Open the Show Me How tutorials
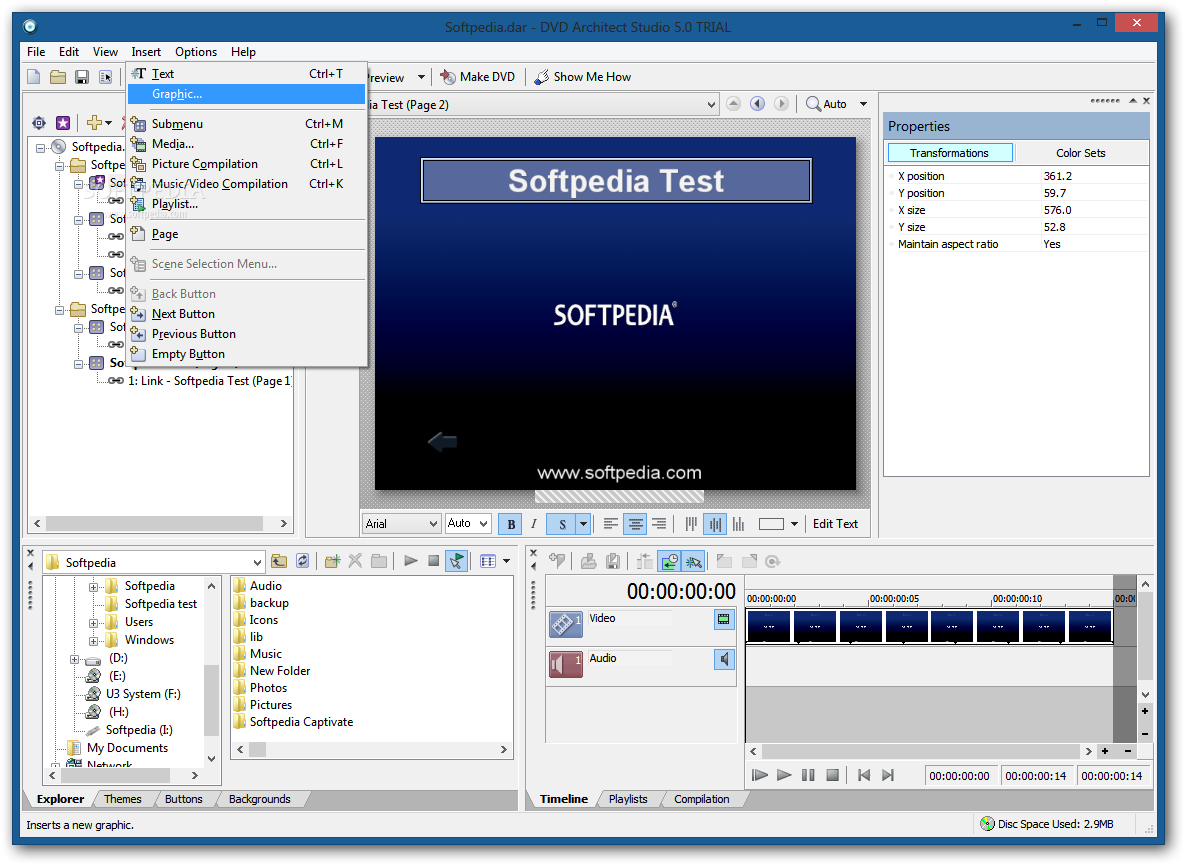The width and height of the screenshot is (1185, 865). [x=583, y=77]
